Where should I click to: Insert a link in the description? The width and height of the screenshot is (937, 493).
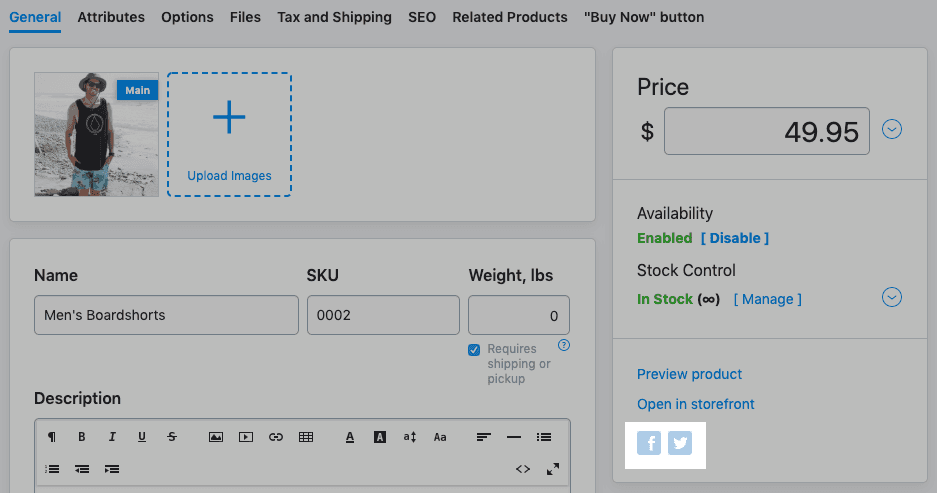pos(276,437)
